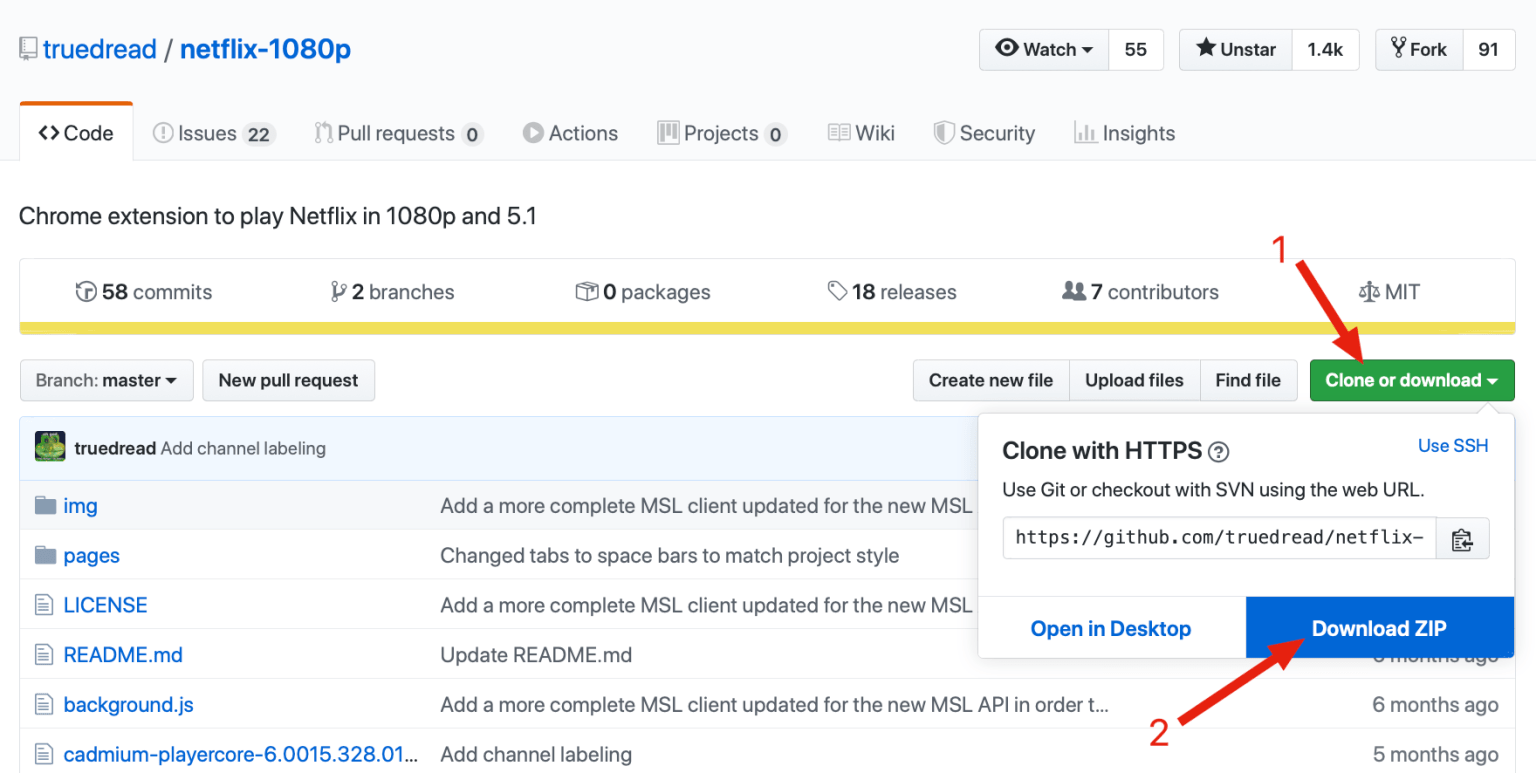Open the README.md file
Image resolution: width=1536 pixels, height=773 pixels.
point(123,655)
